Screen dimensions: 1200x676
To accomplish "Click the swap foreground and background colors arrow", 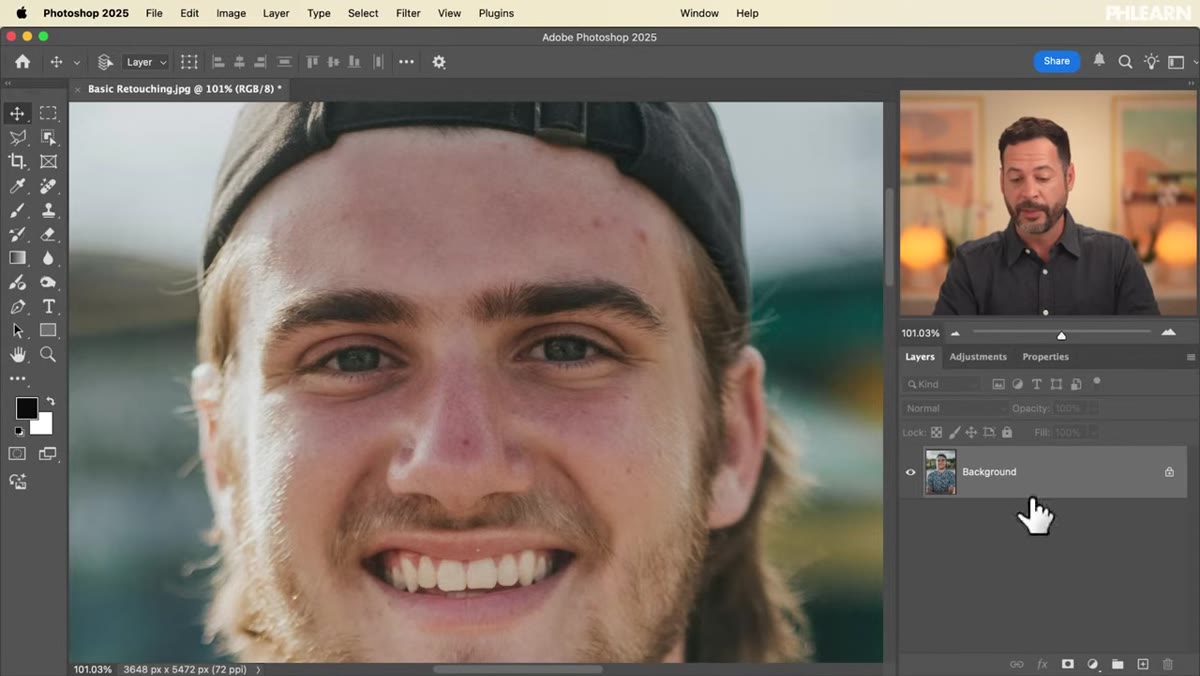I will [x=50, y=401].
